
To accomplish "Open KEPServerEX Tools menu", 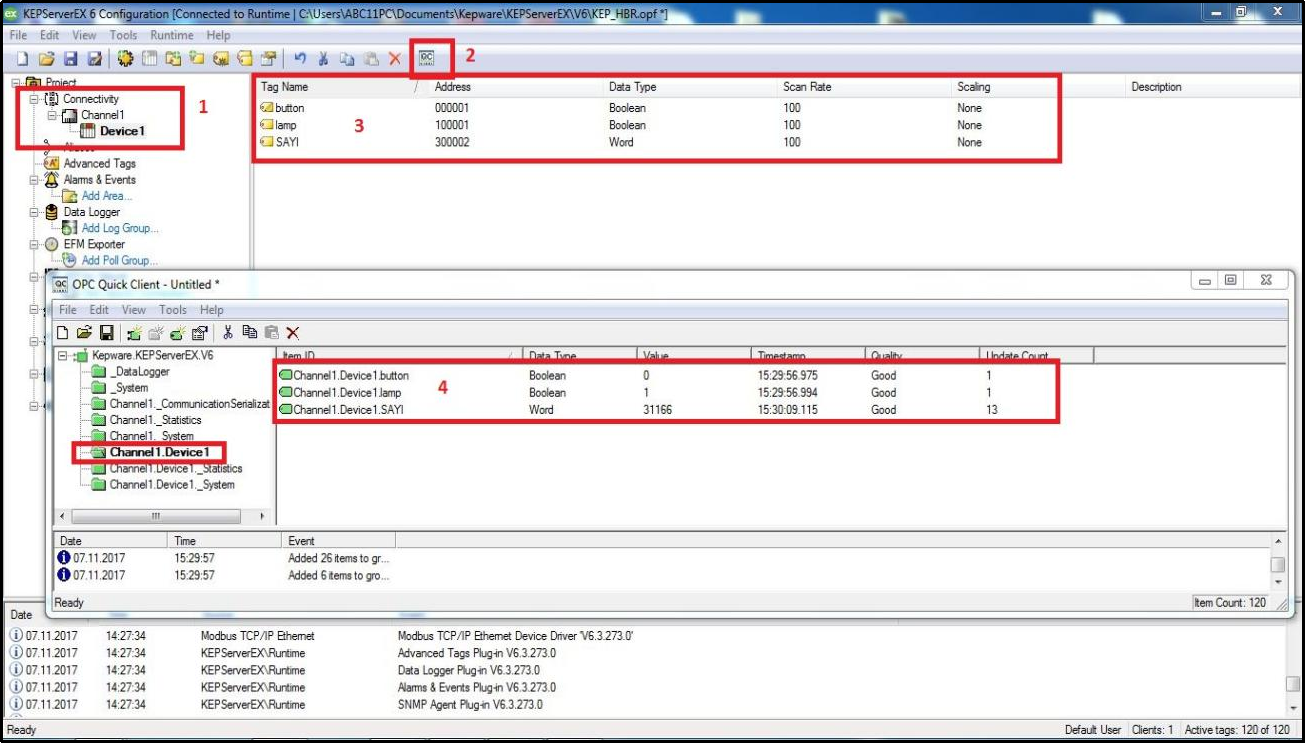I will pyautogui.click(x=123, y=35).
